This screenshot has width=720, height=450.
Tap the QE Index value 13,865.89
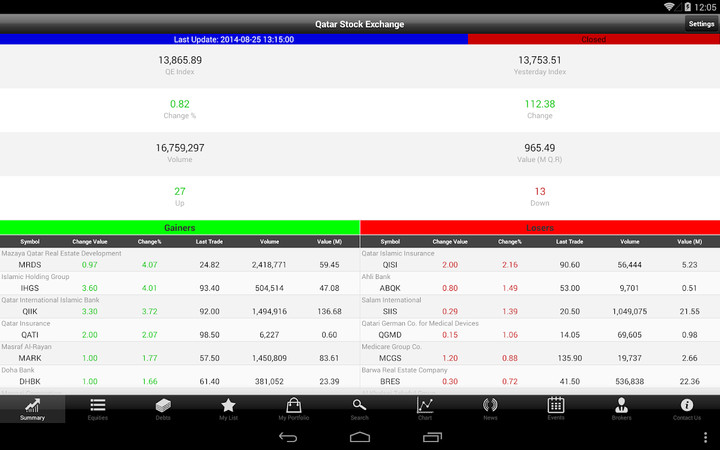180,60
